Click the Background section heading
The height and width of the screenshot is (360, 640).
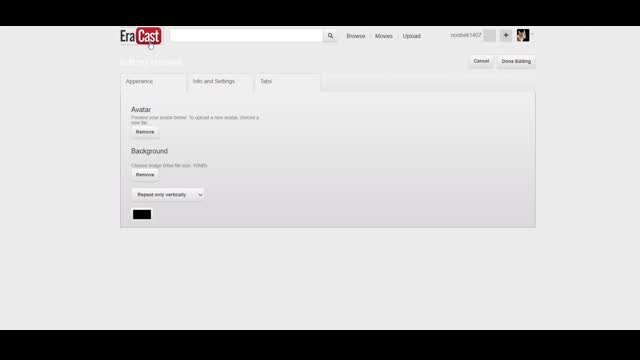[x=149, y=151]
